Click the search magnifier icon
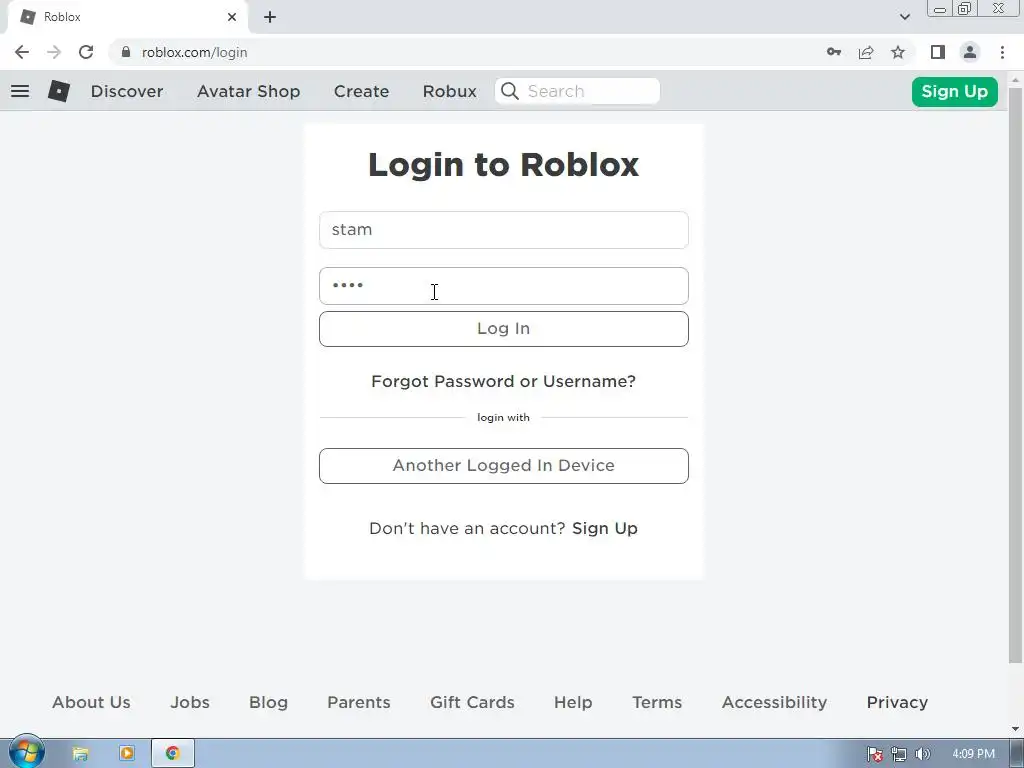The image size is (1024, 768). click(x=510, y=91)
